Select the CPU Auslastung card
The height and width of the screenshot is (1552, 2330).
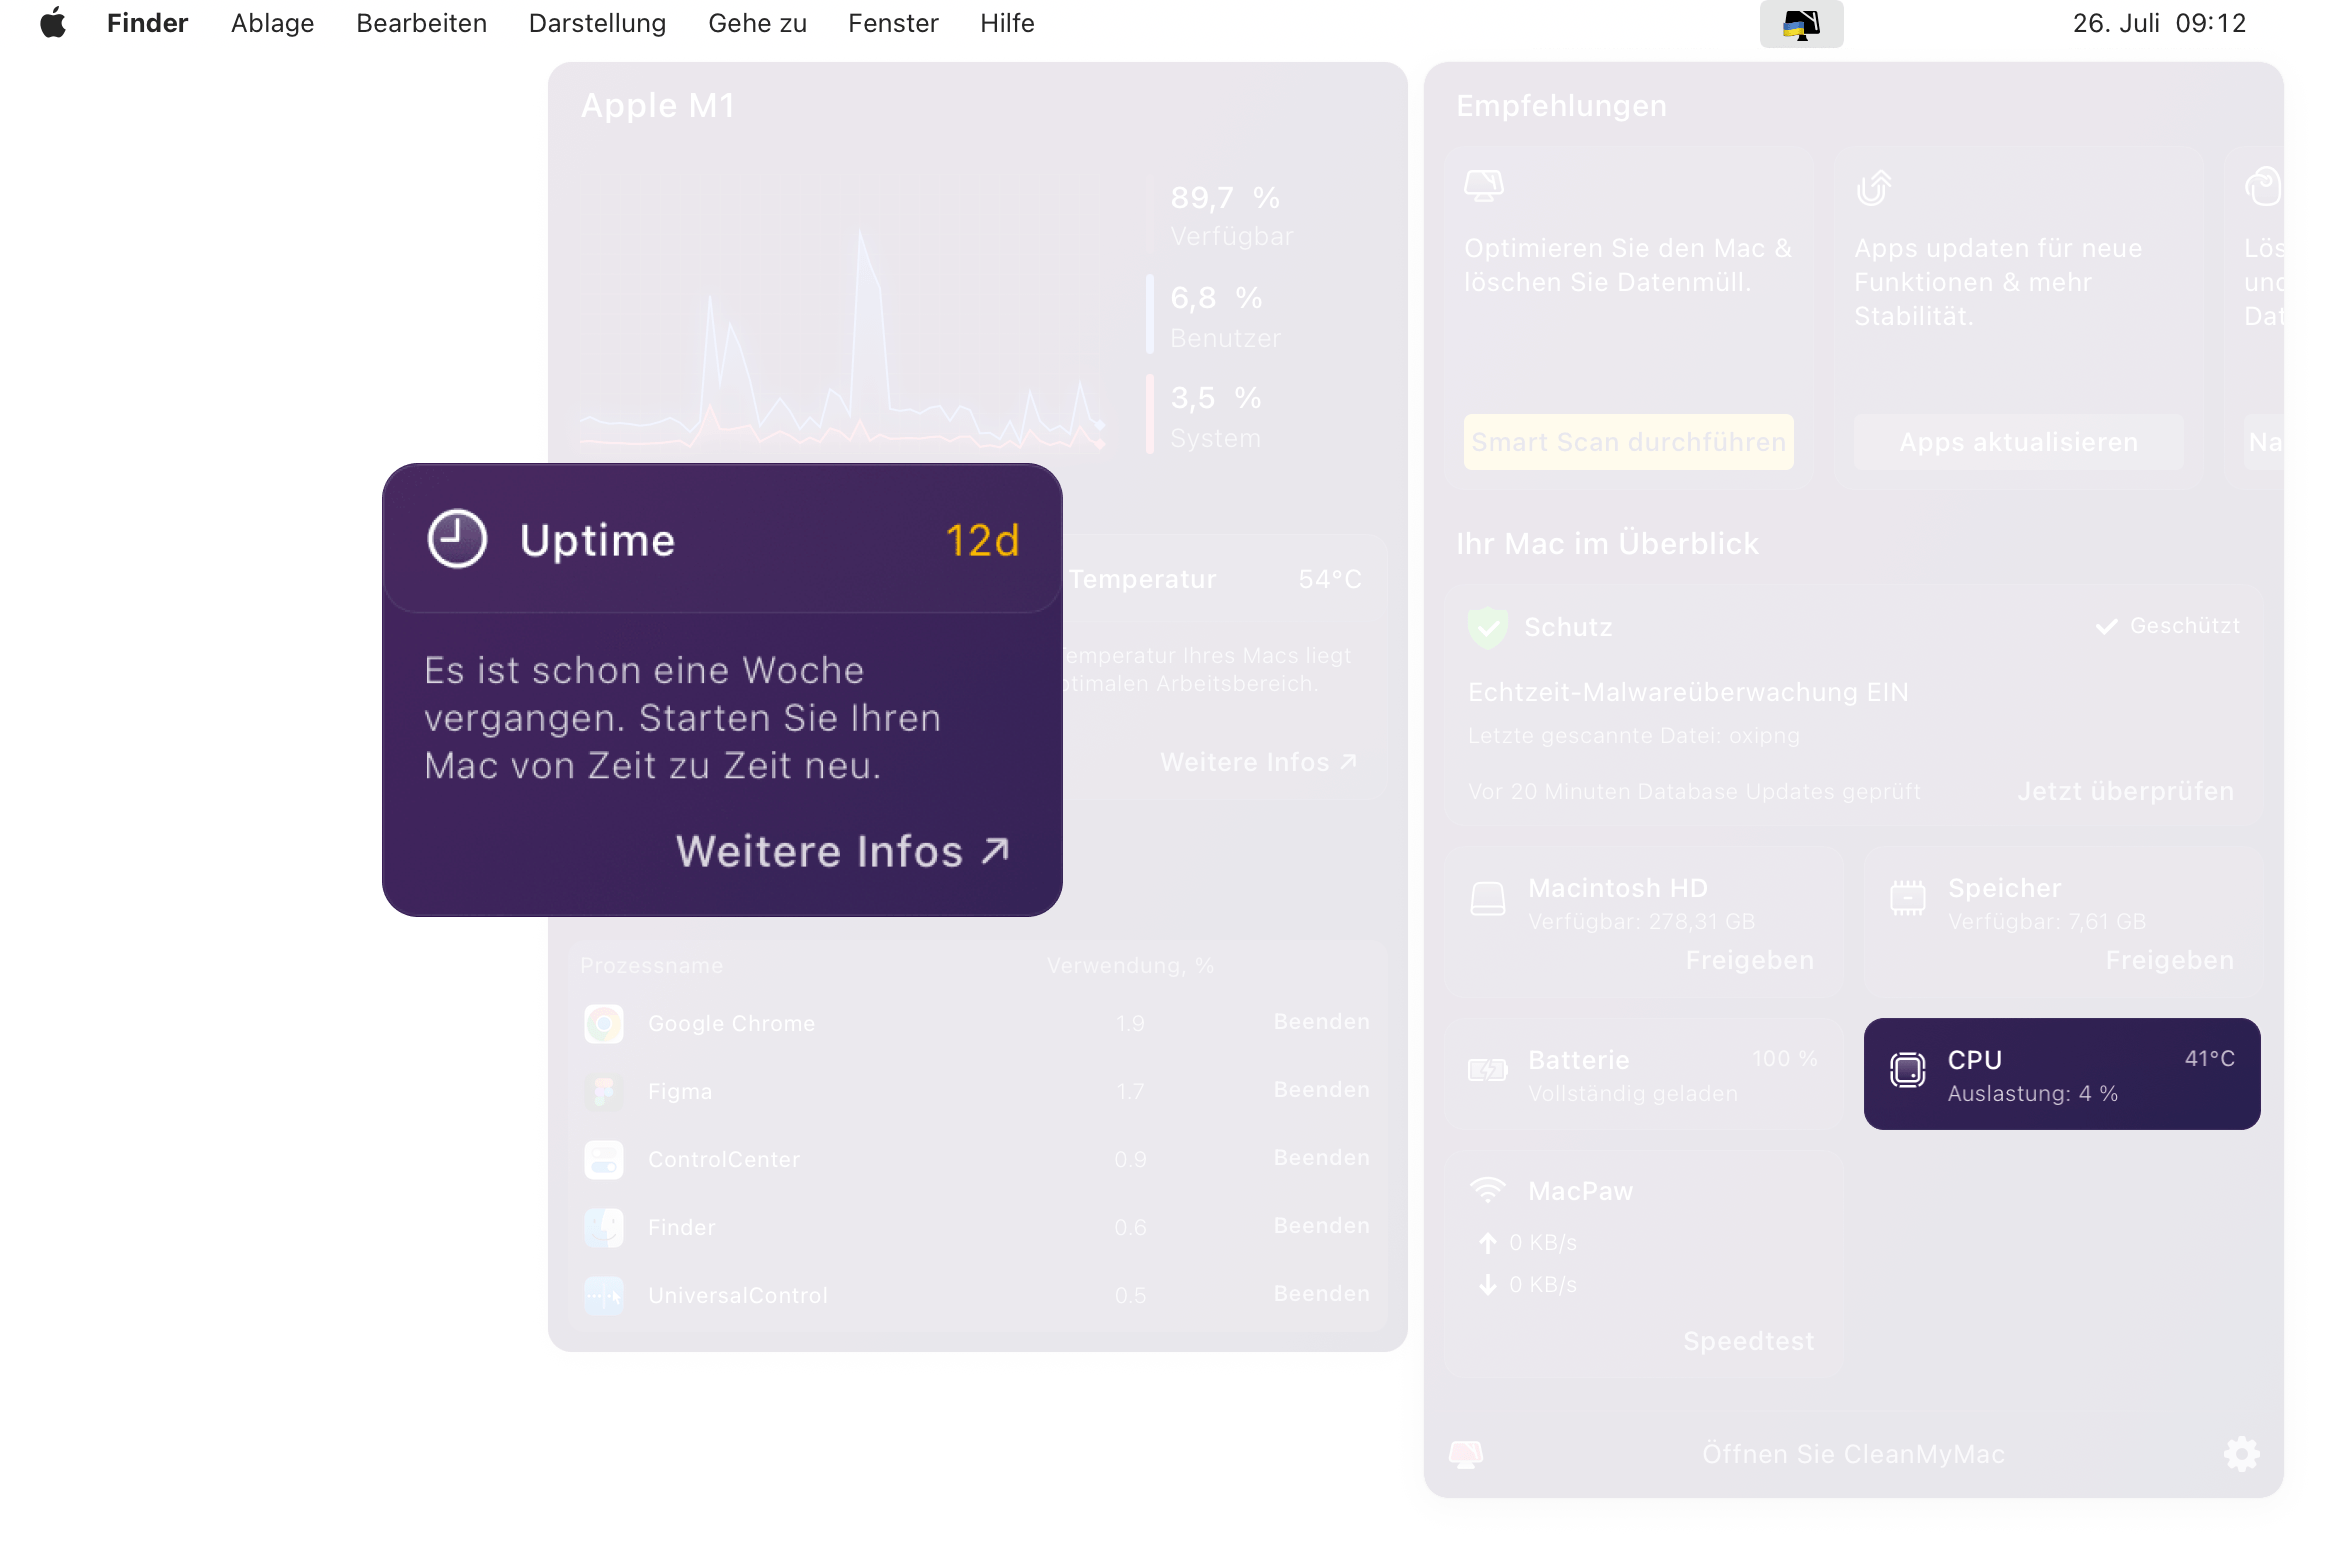2062,1074
